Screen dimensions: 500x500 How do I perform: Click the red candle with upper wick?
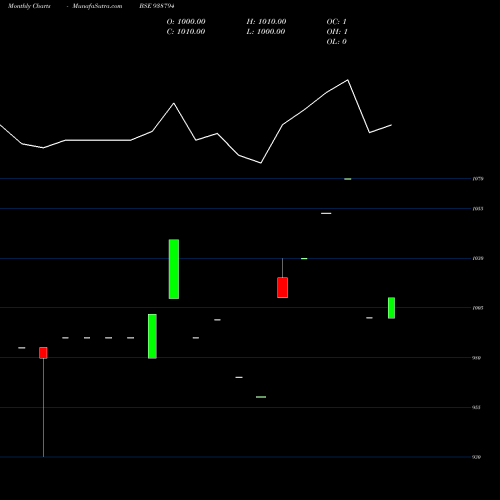point(282,287)
